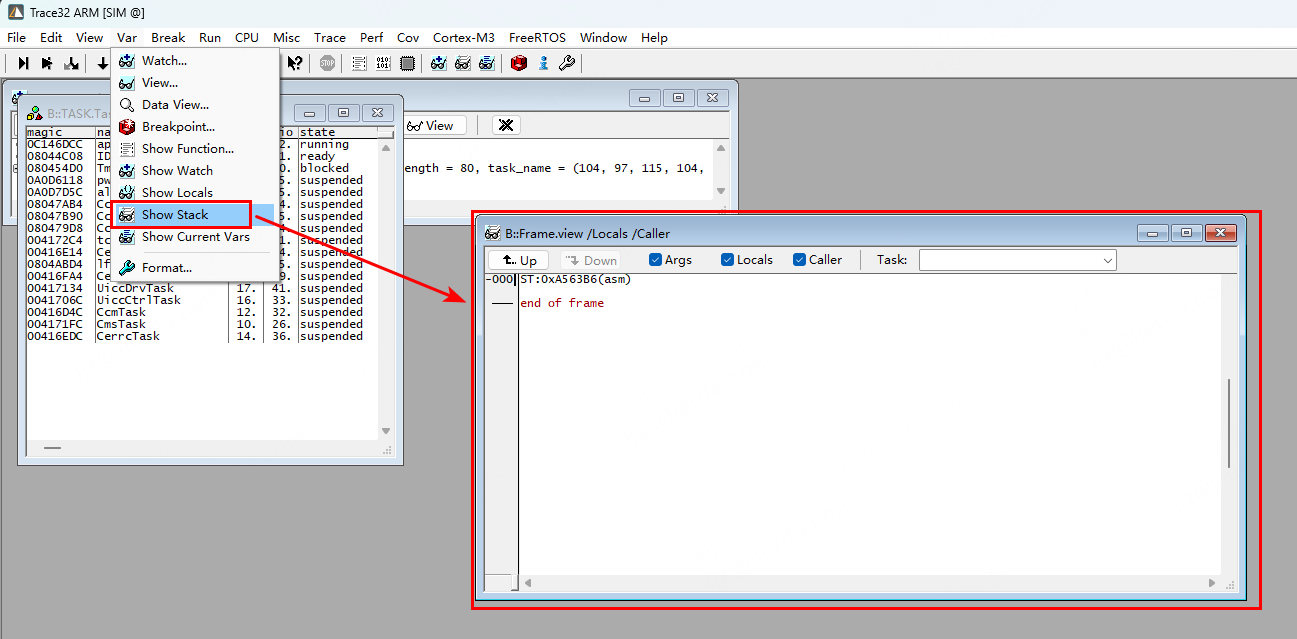This screenshot has width=1297, height=639.
Task: Disable the Caller checkbox
Action: coord(799,260)
